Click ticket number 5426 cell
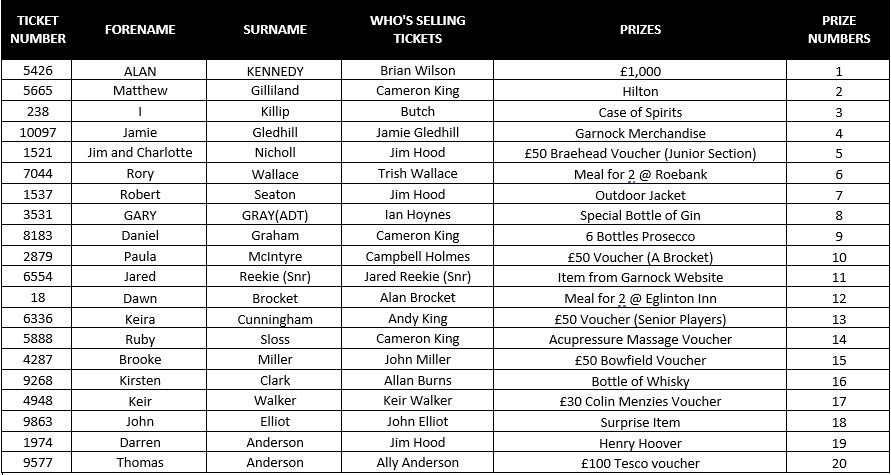Viewport: 891px width, 475px height. (x=37, y=70)
